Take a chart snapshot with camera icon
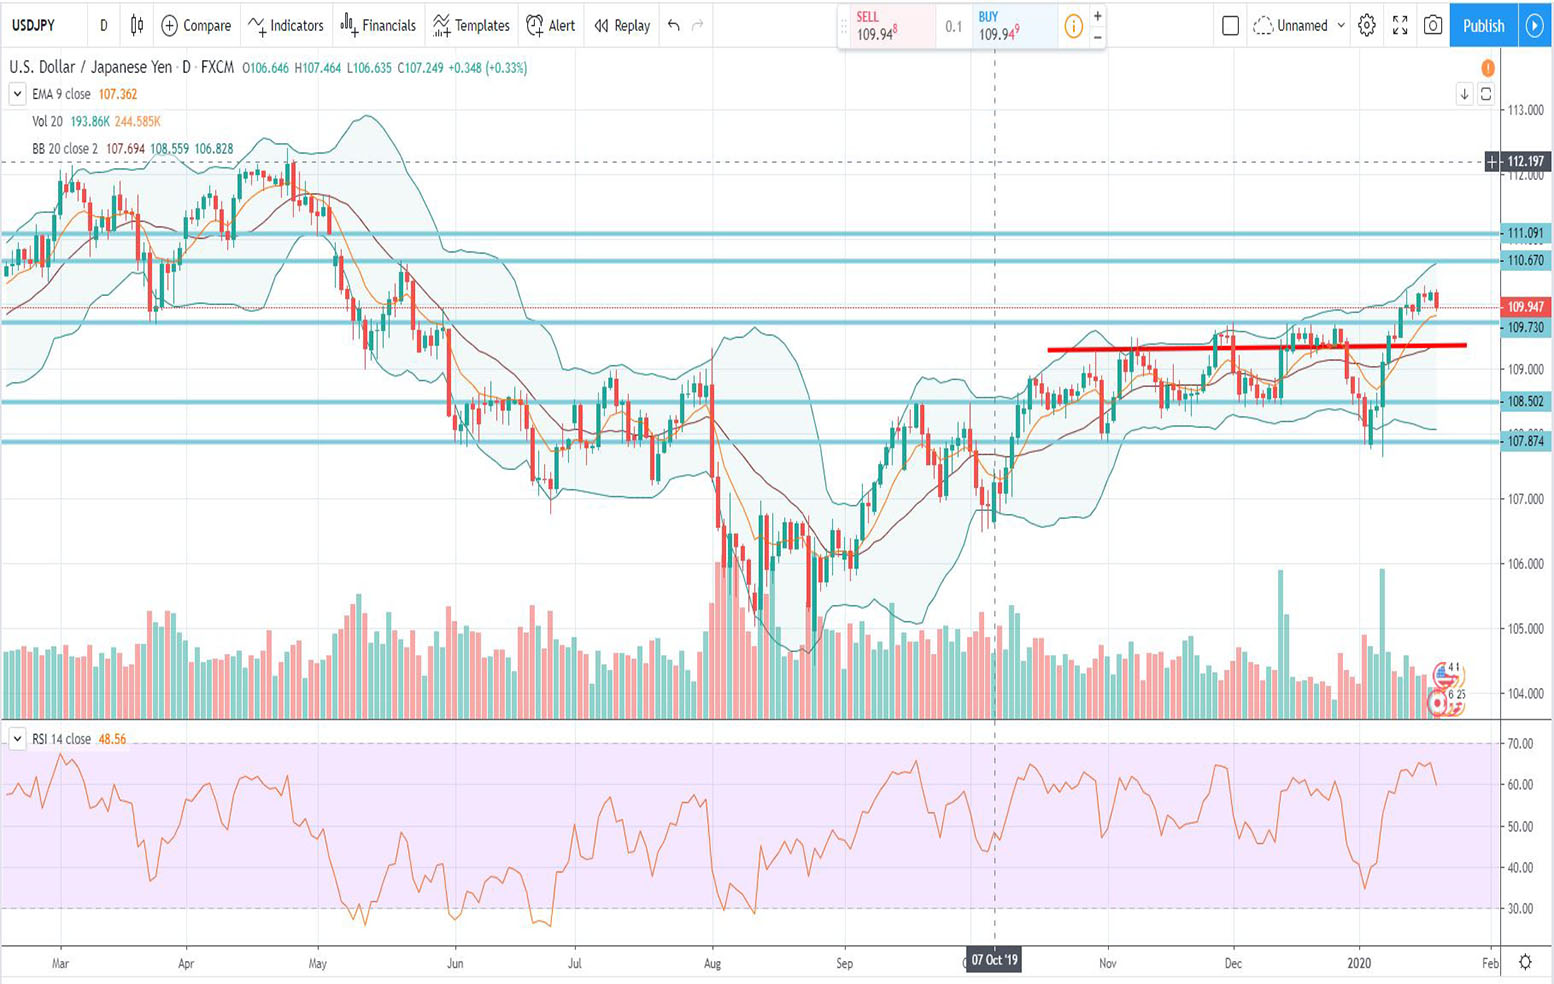 click(x=1433, y=26)
